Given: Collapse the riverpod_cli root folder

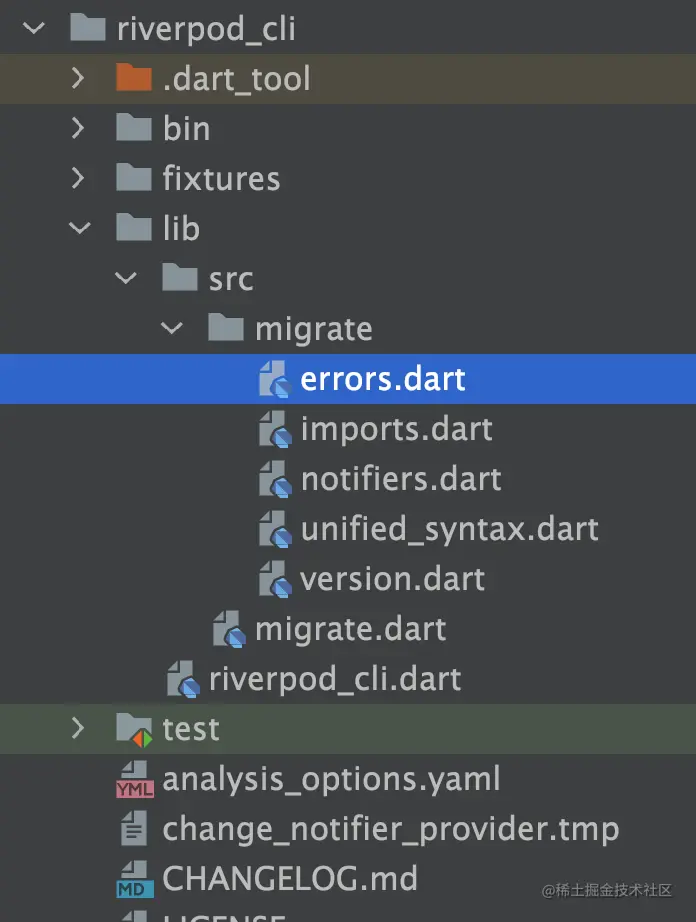Looking at the screenshot, I should pyautogui.click(x=34, y=28).
